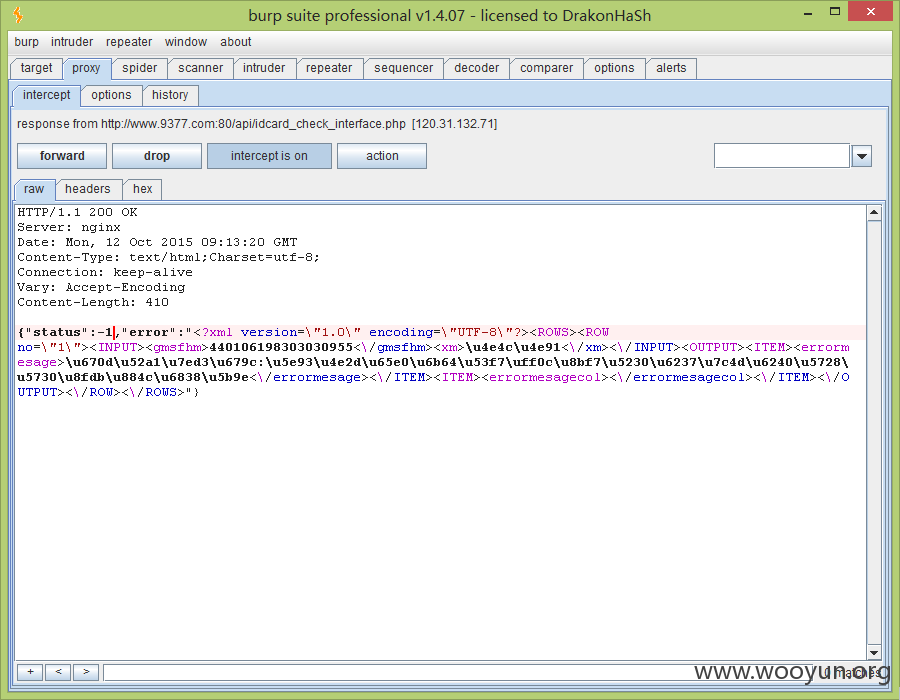Screen dimensions: 900x700
Task: Click the Server: nginx header line
Action: coord(69,227)
